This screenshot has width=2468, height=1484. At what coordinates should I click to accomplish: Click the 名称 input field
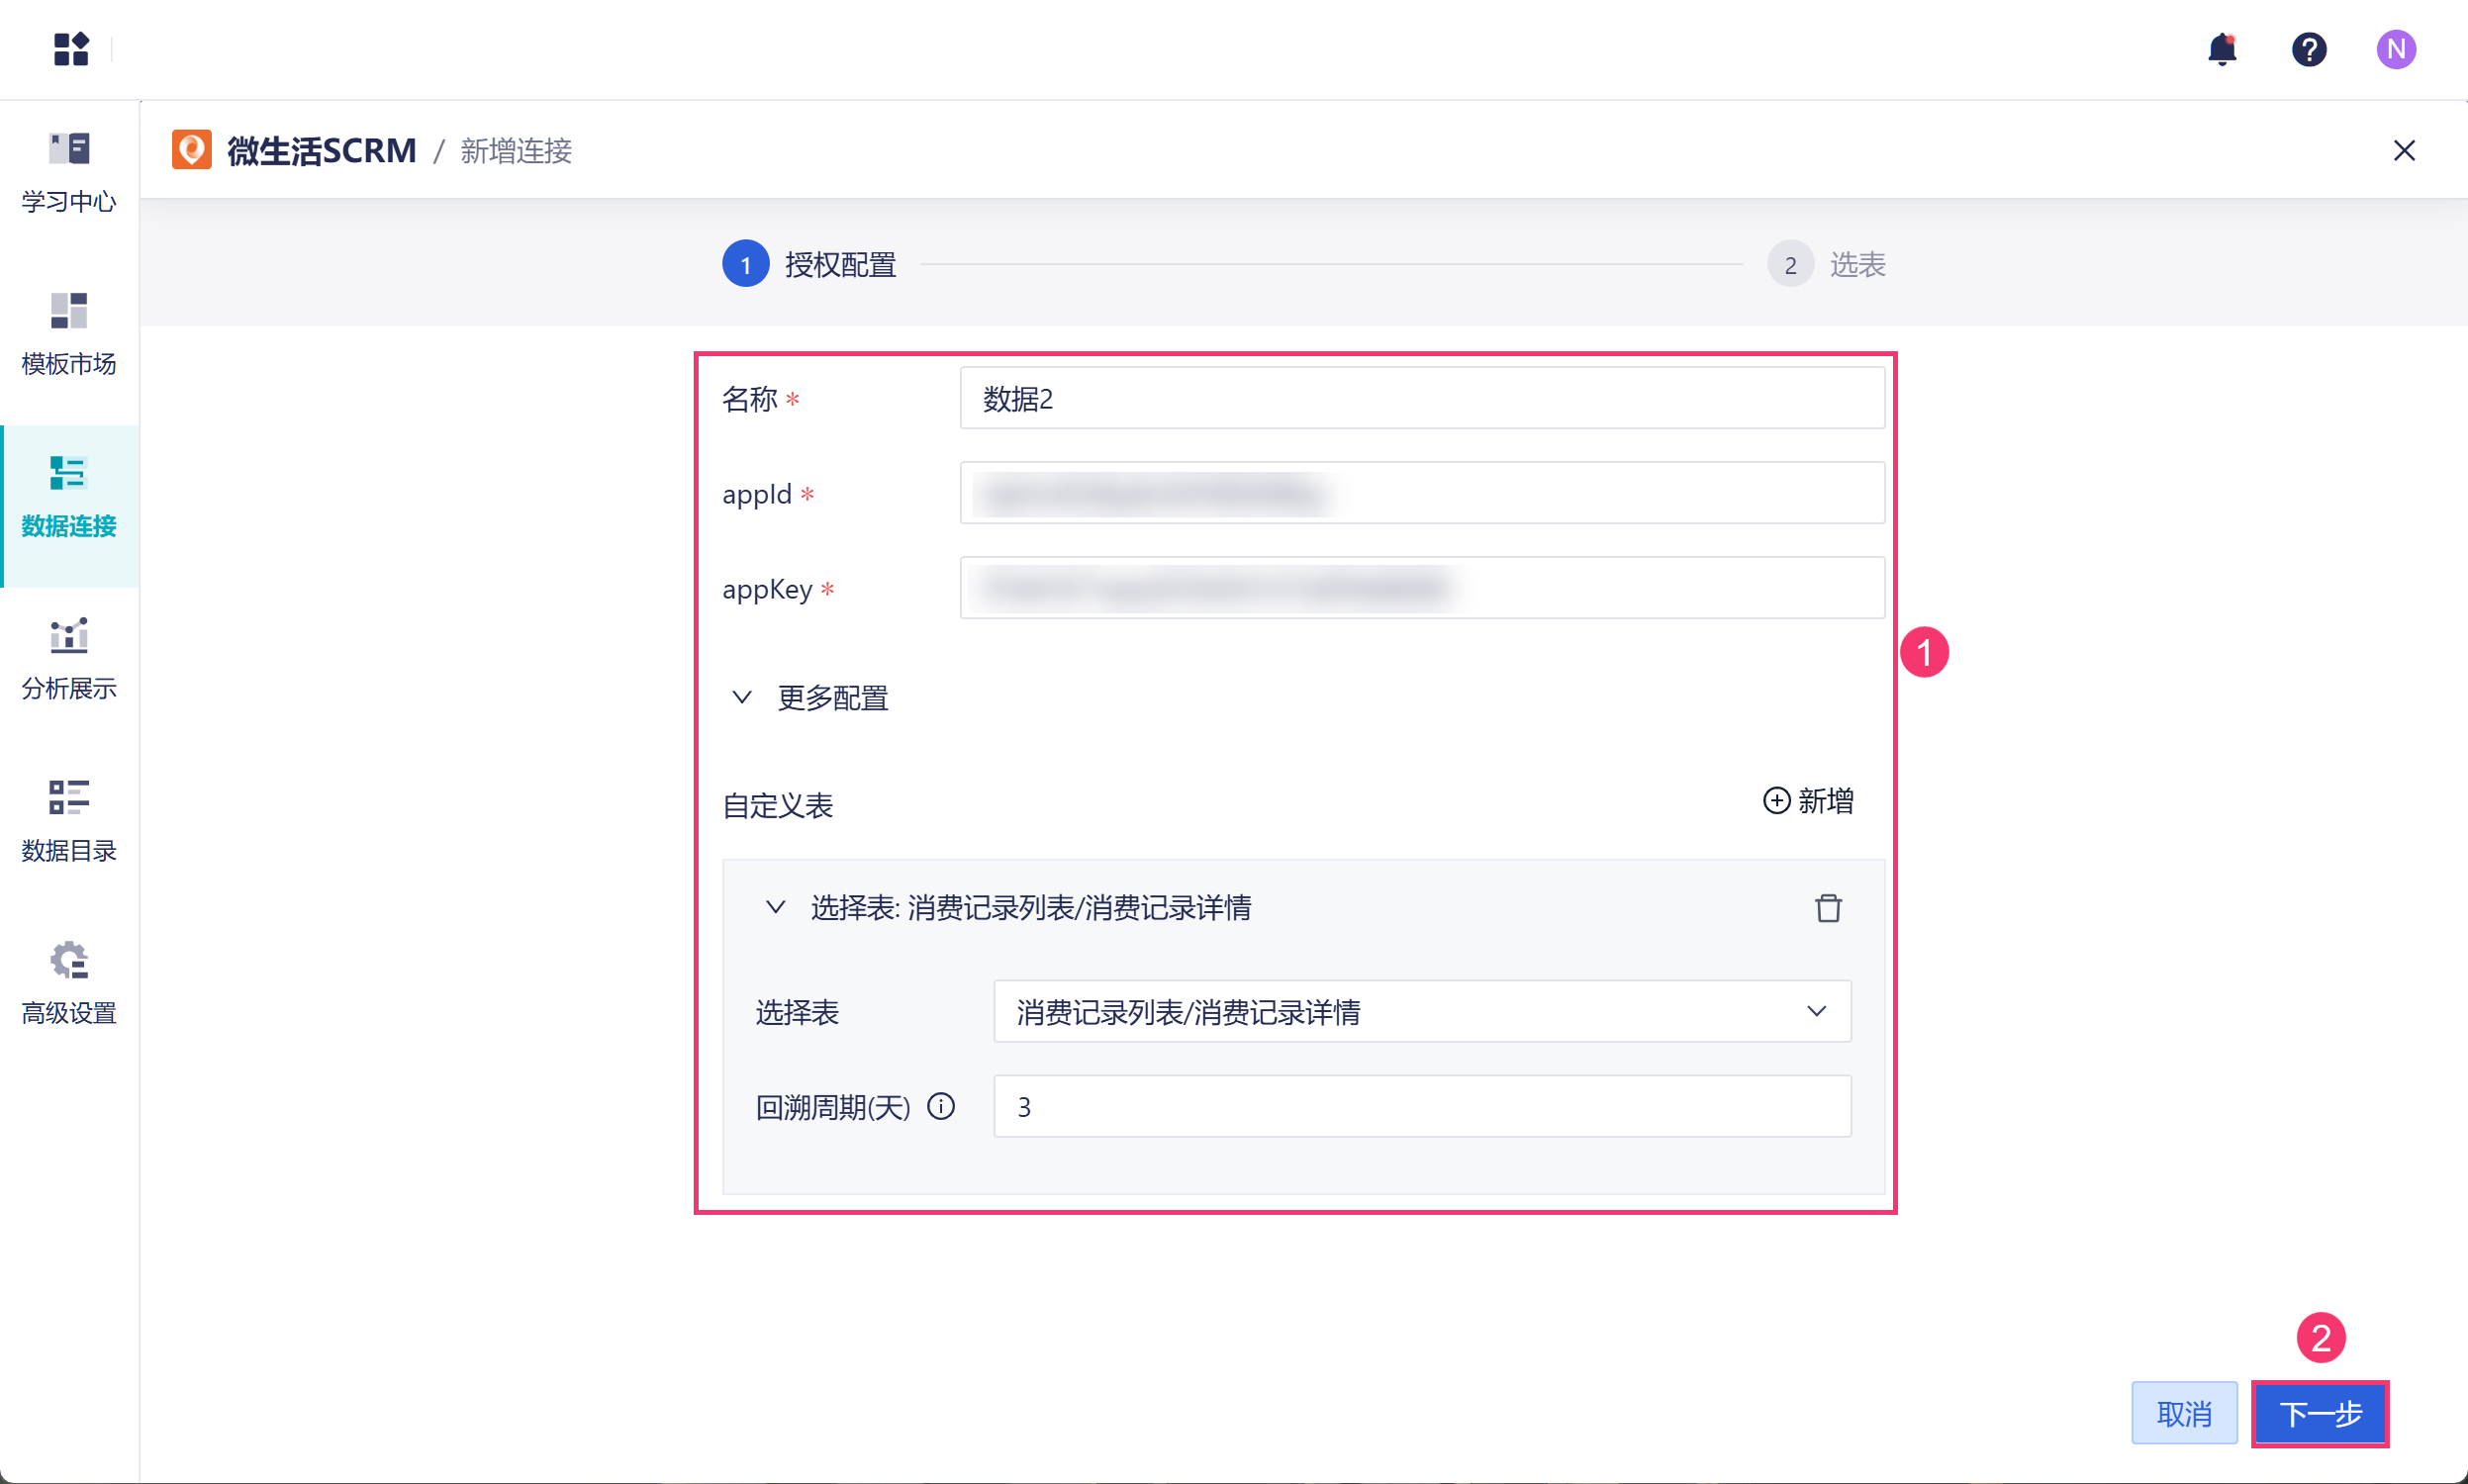coord(1421,399)
